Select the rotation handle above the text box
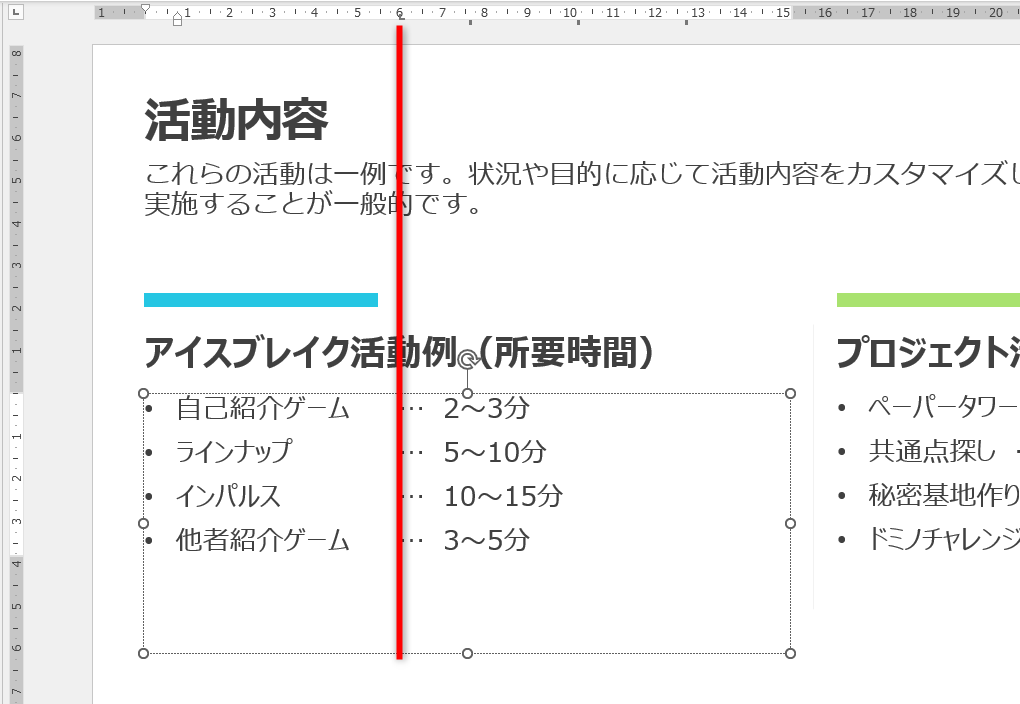 [467, 360]
